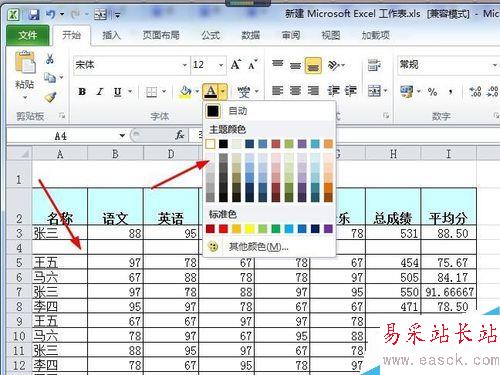Click the Undo icon
500x375 pixels.
(50, 14)
